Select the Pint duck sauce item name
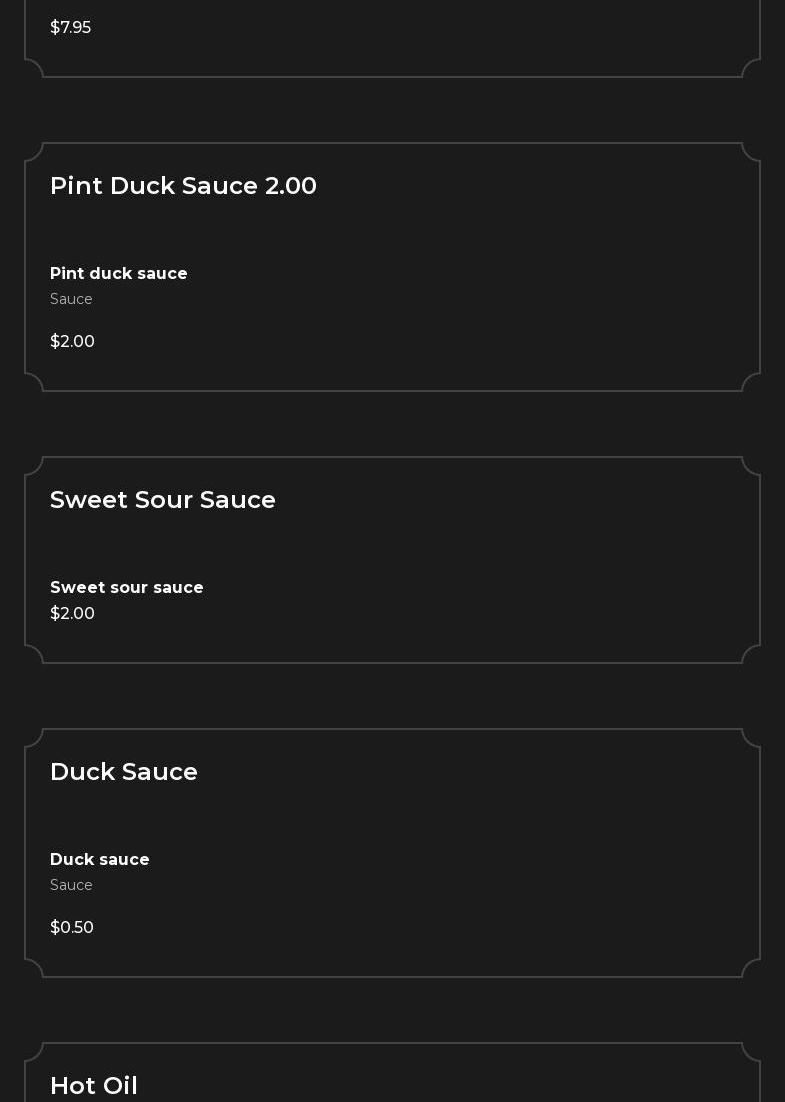The width and height of the screenshot is (785, 1102). pos(119,274)
